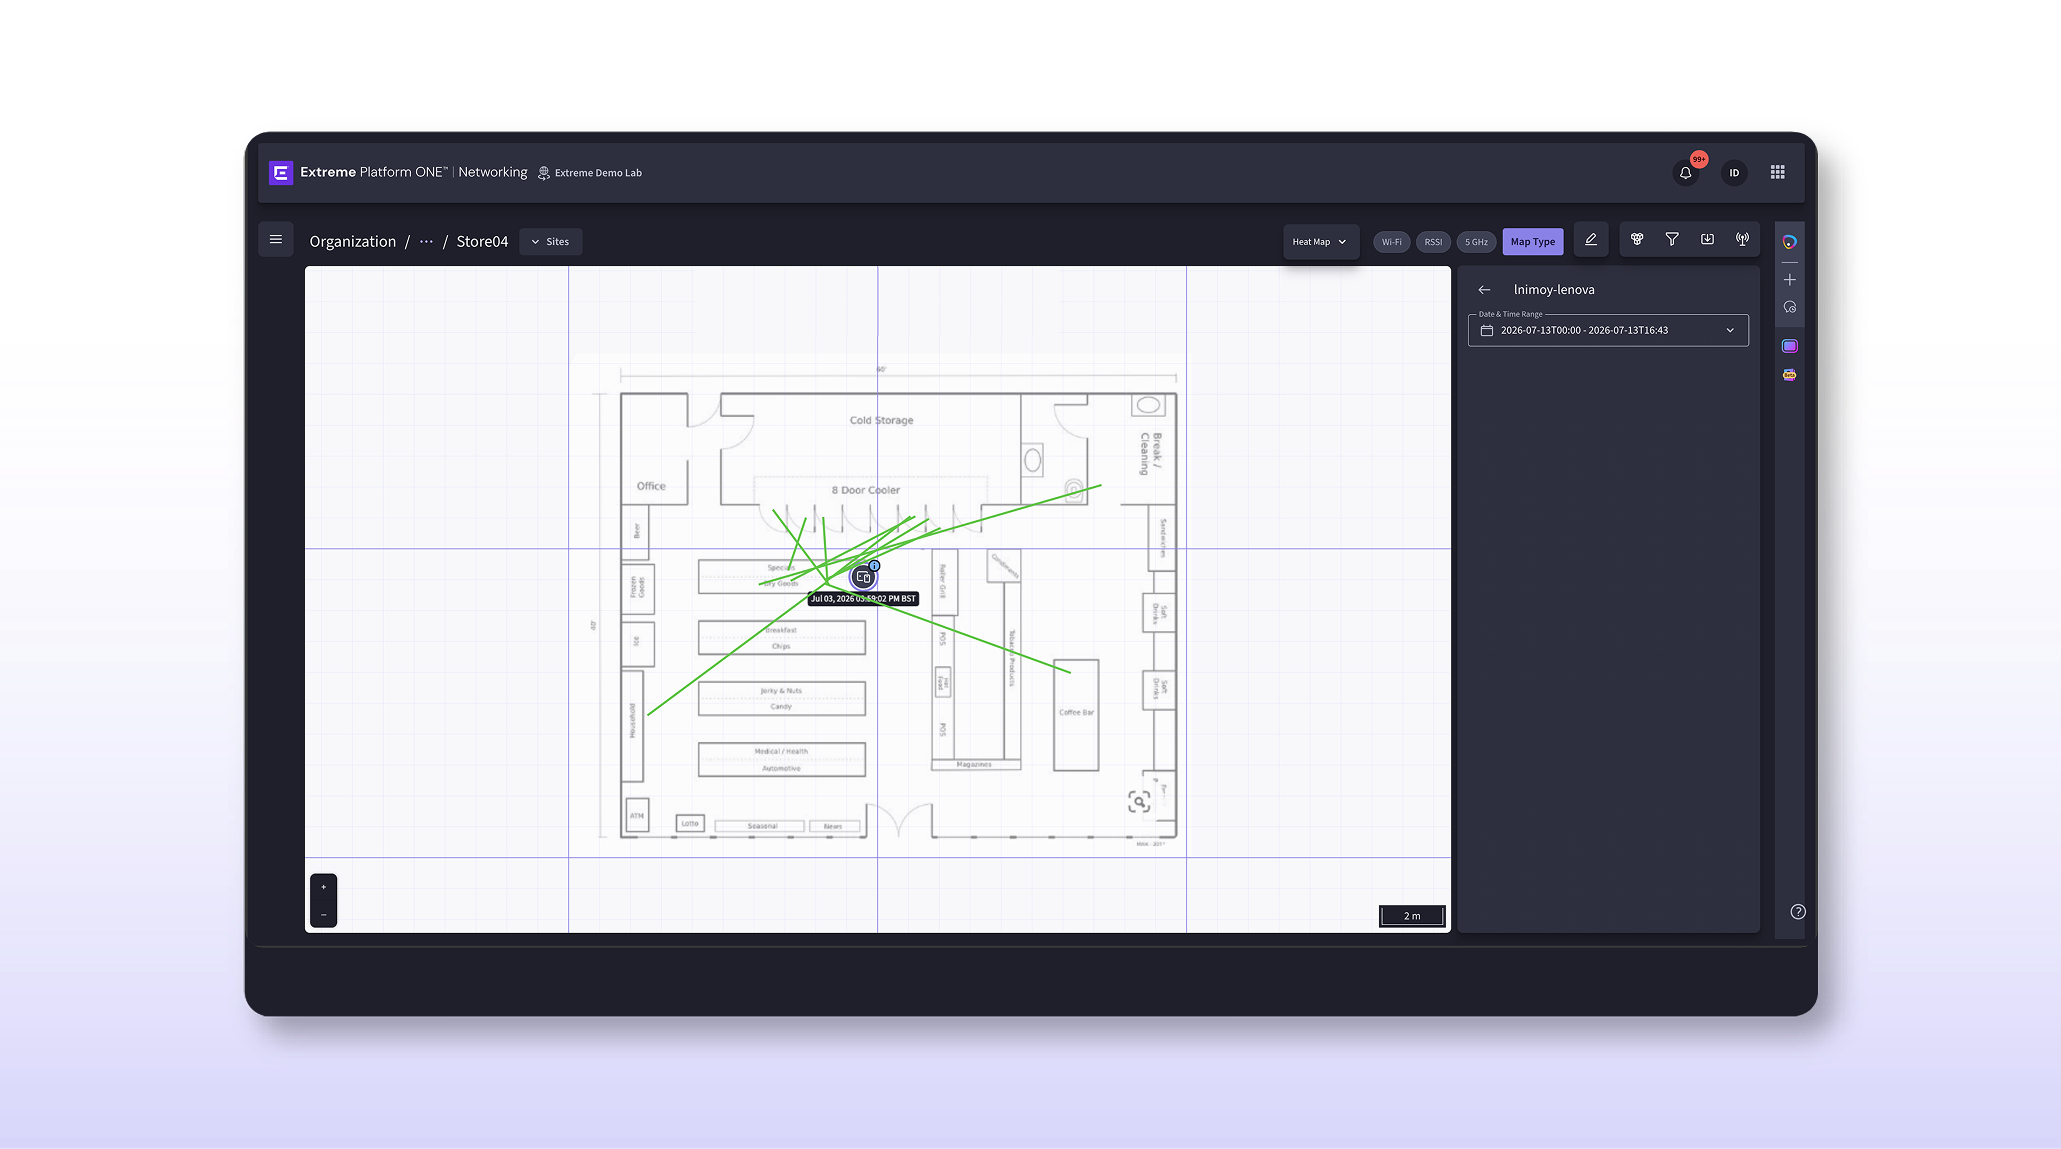
Task: Click the 8 Door Cooler label
Action: tap(866, 490)
